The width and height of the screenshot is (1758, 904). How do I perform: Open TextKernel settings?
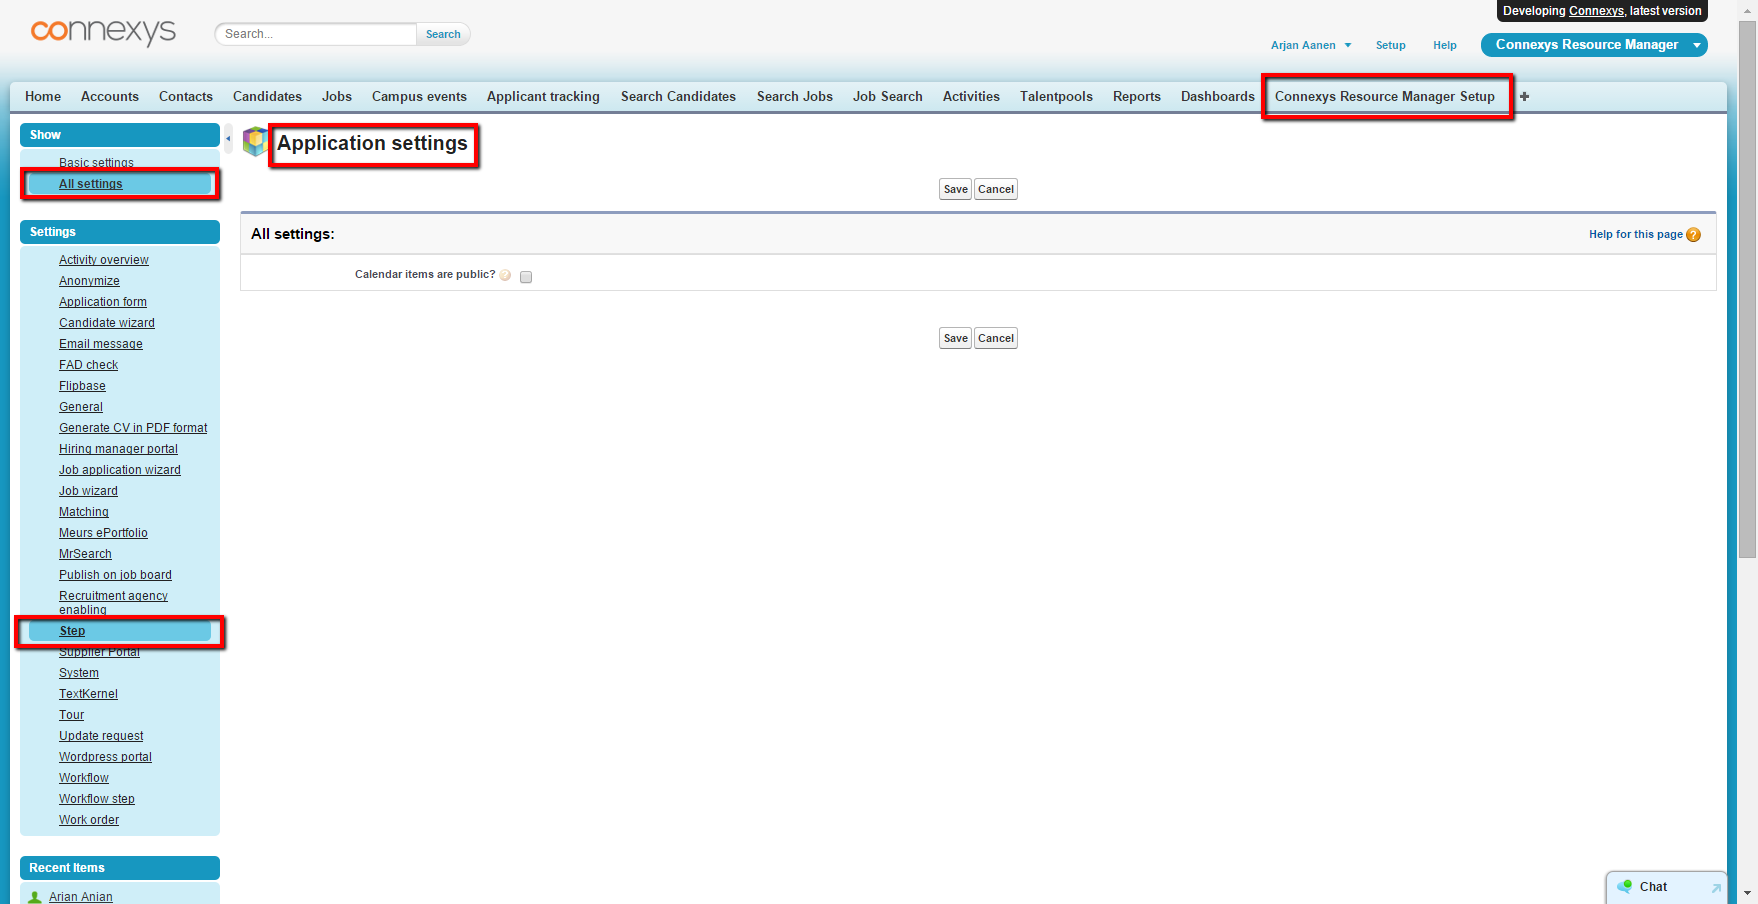(x=88, y=694)
